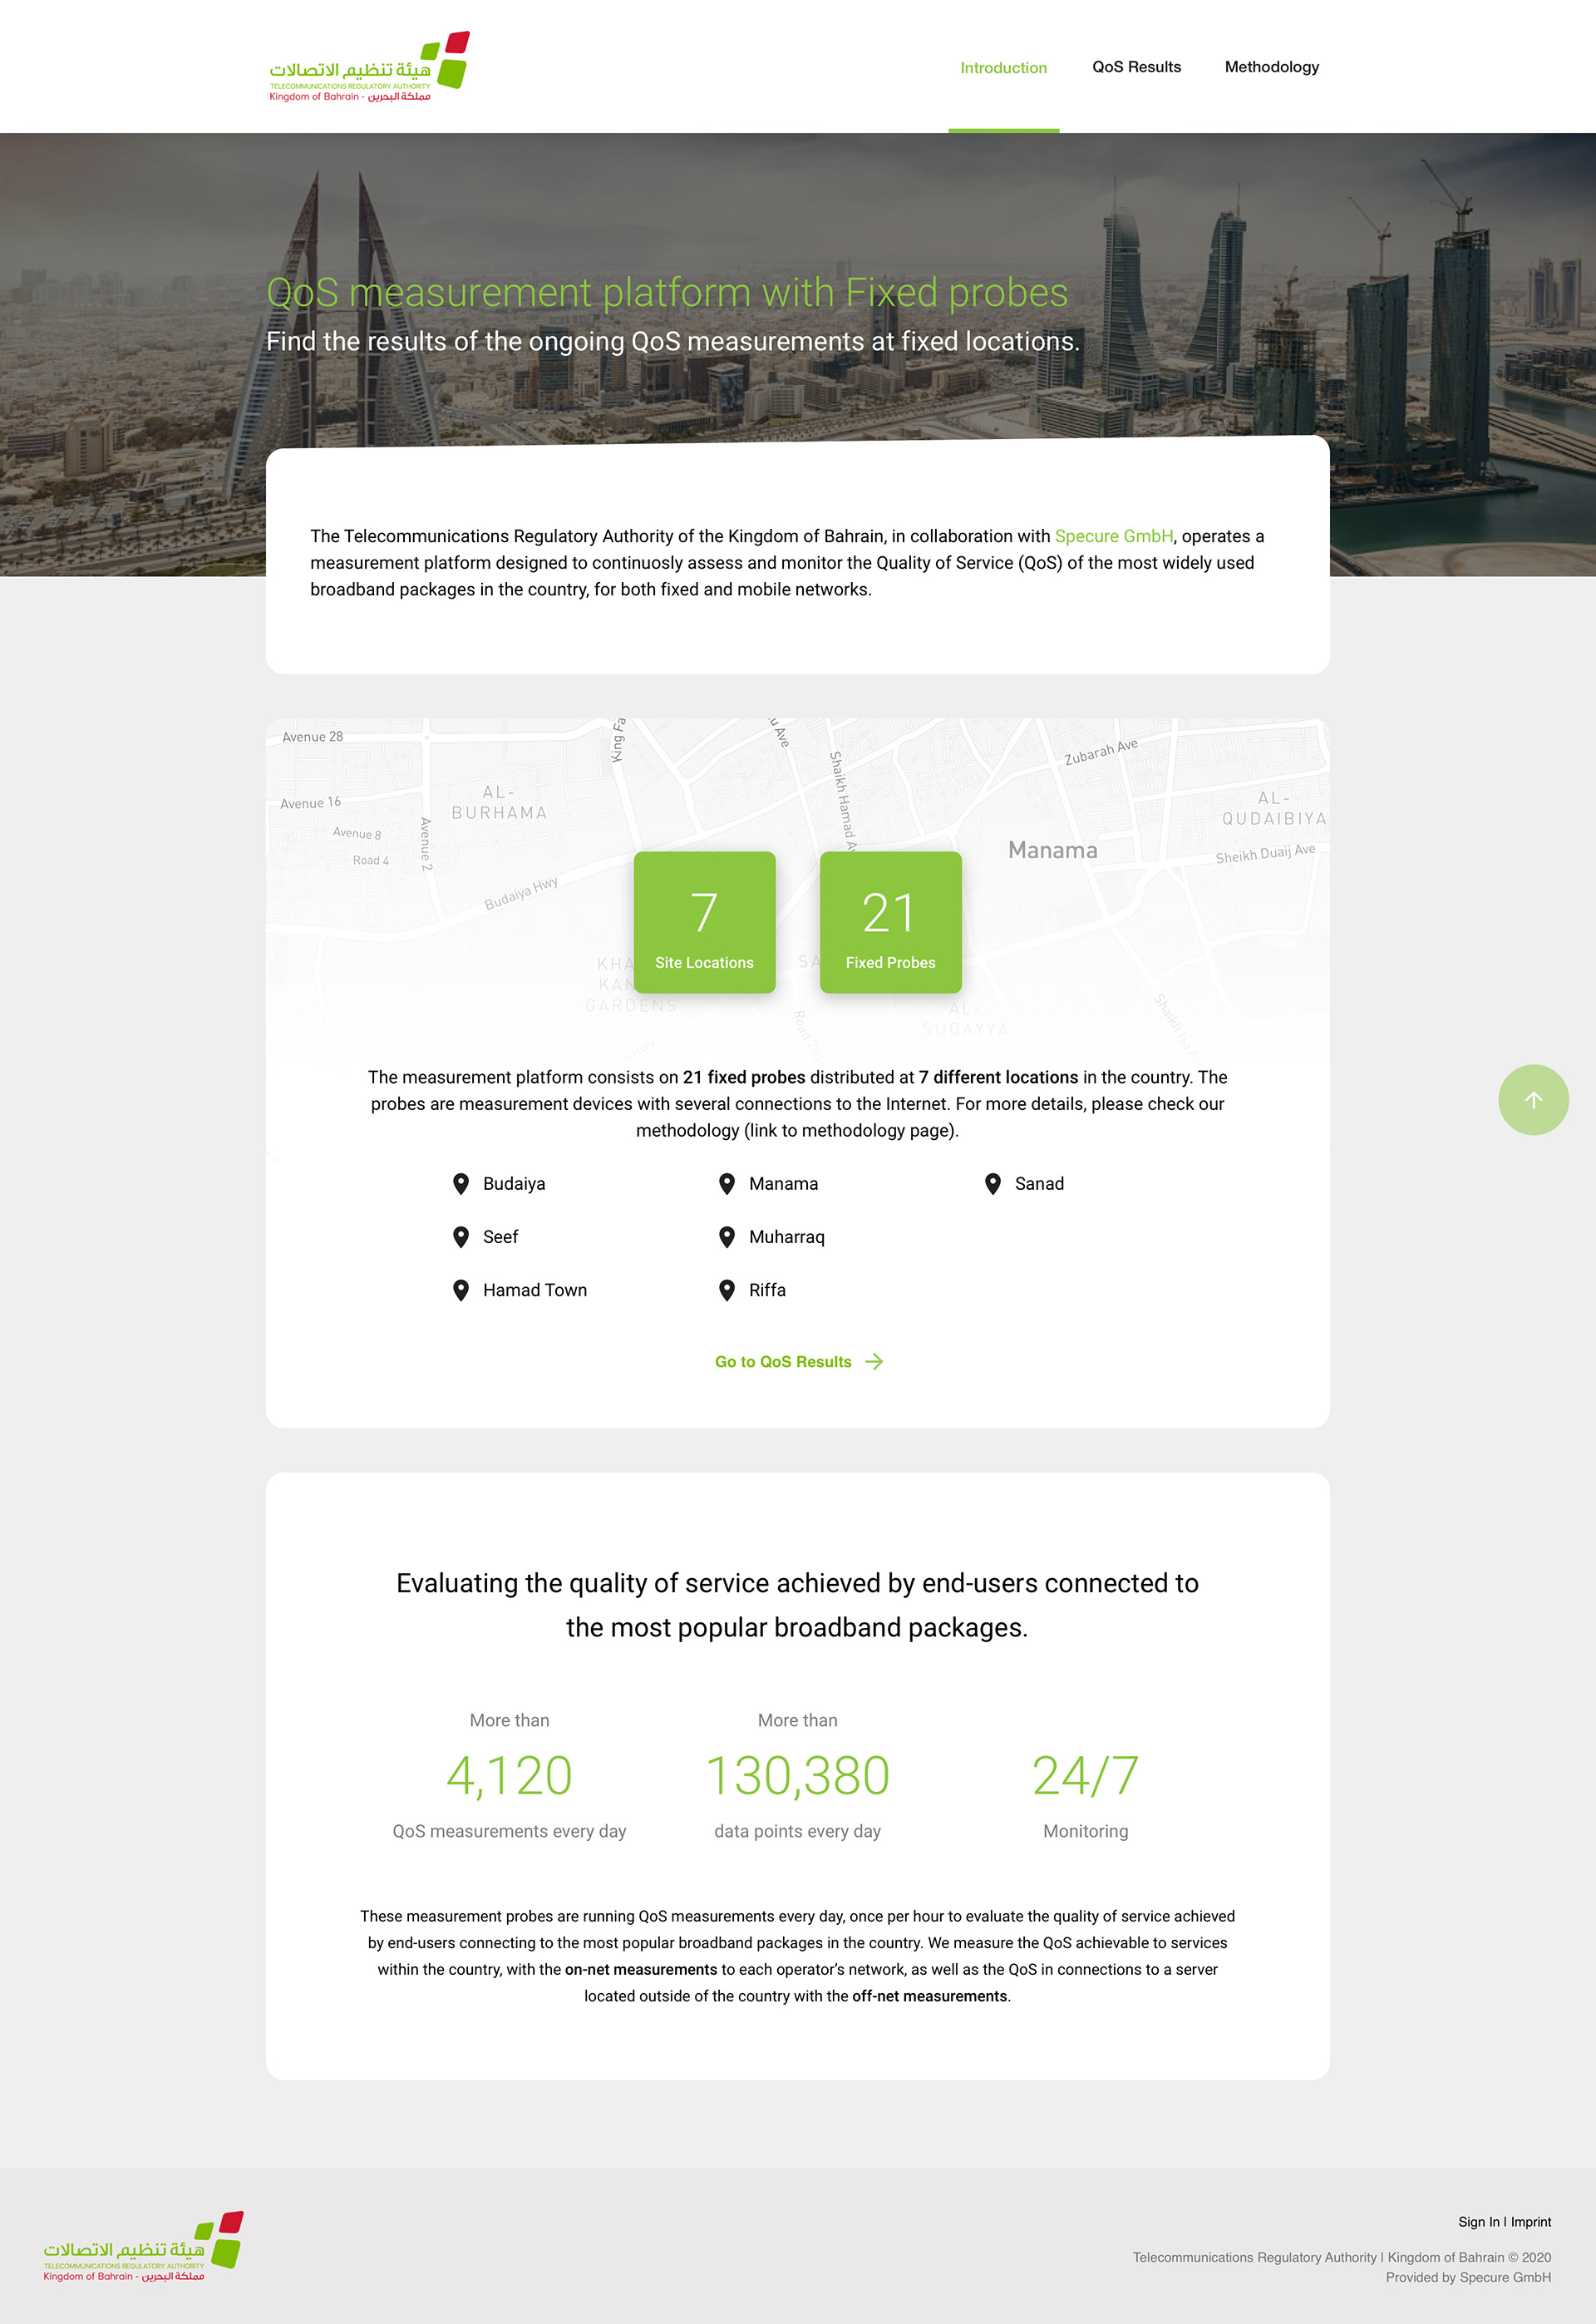Screen dimensions: 1596x2324
Task: Click the arrow beside Go to QoS Results
Action: tap(874, 1361)
